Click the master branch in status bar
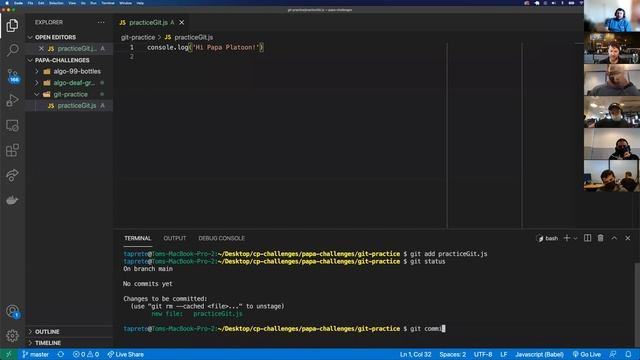 (36, 354)
